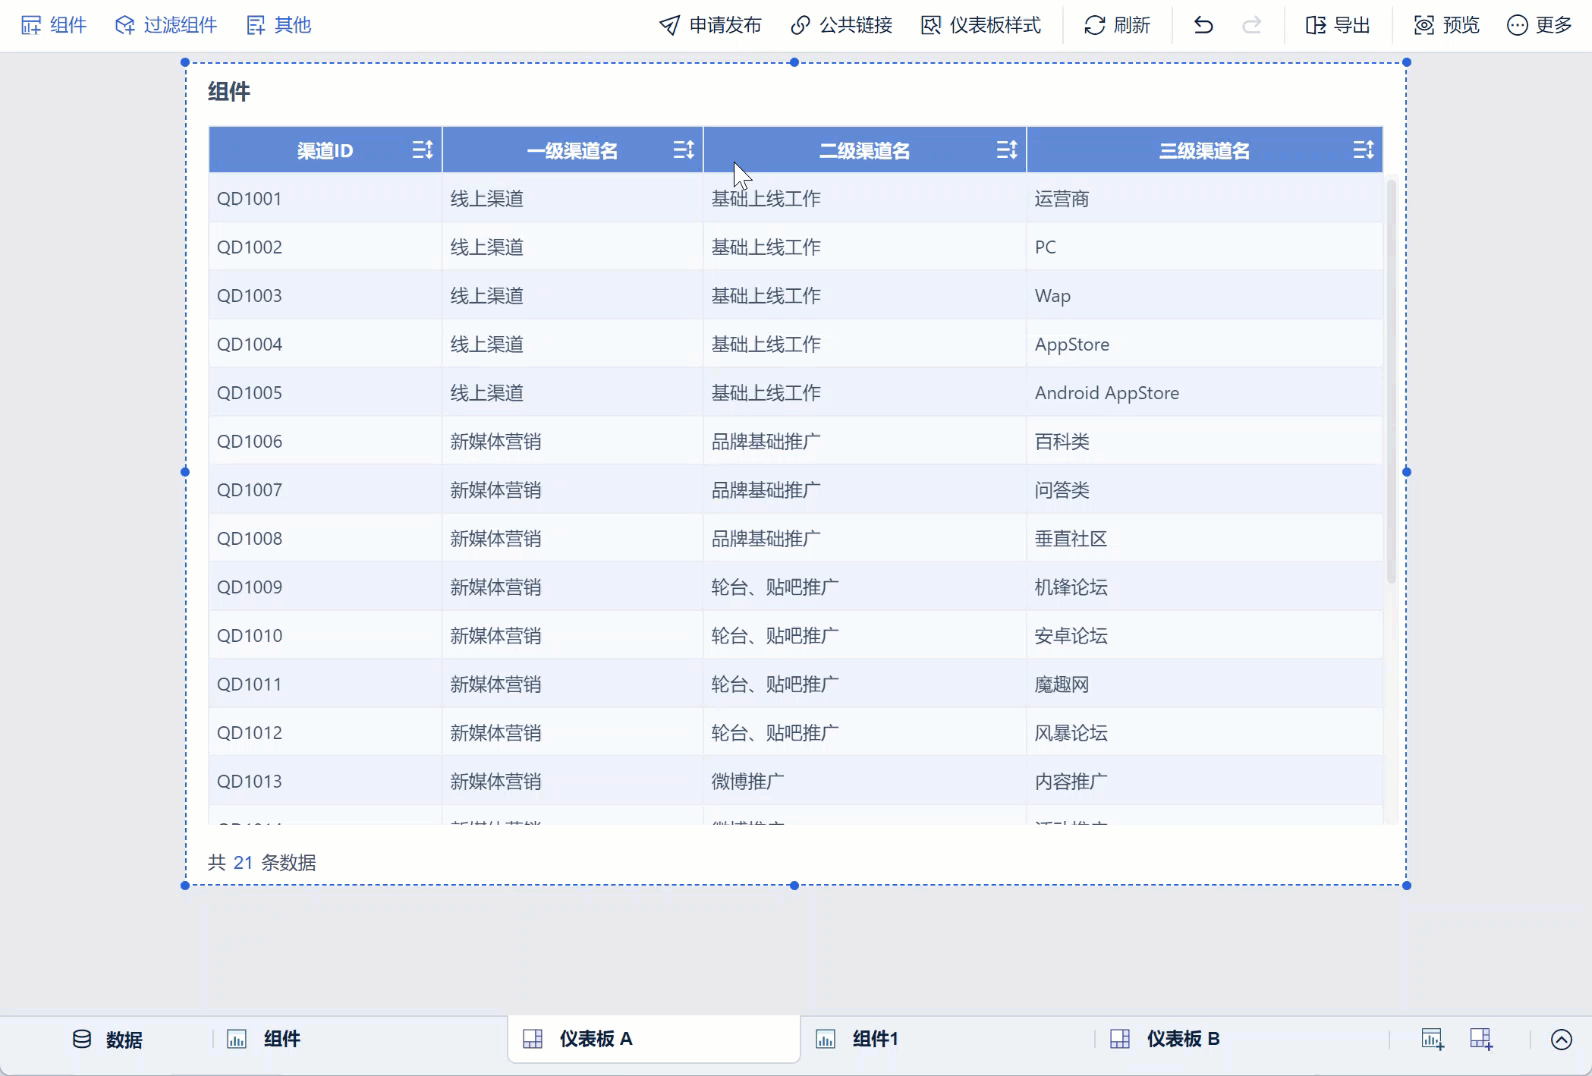Viewport: 1592px width, 1076px height.
Task: Add a new dashboard tab icon
Action: (1481, 1039)
